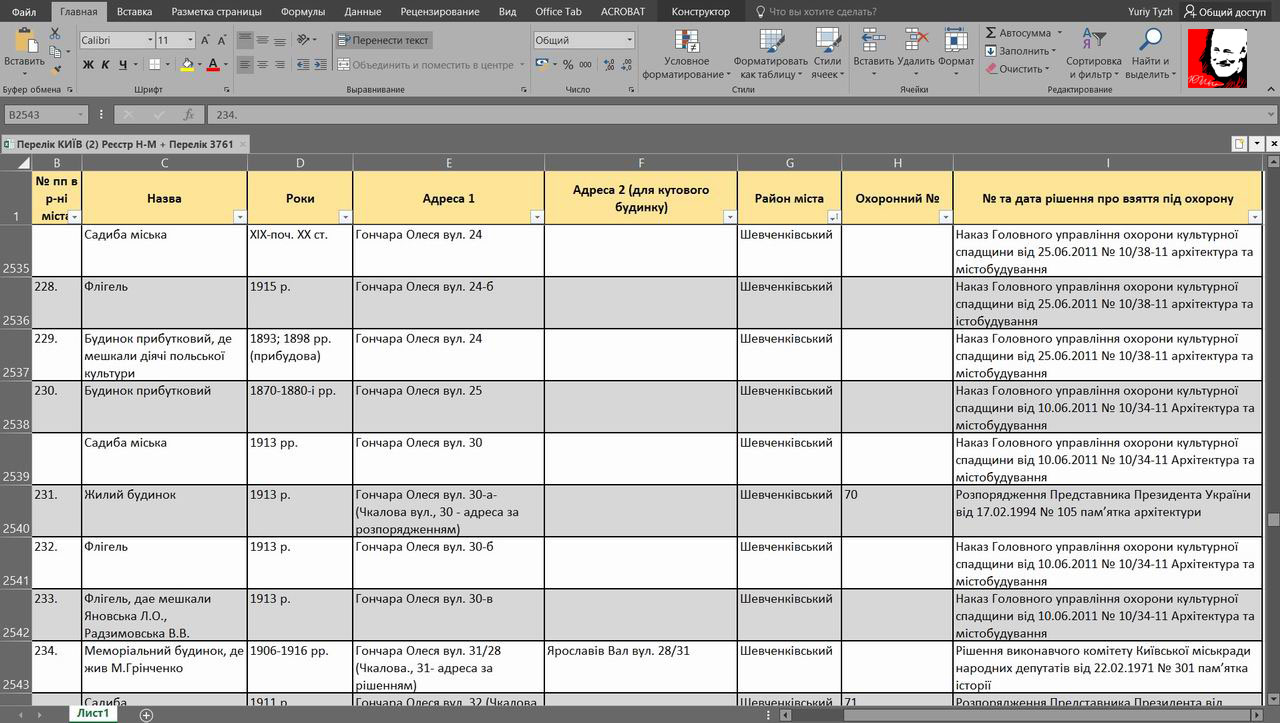
Task: Toggle italic К formatting
Action: coord(105,65)
